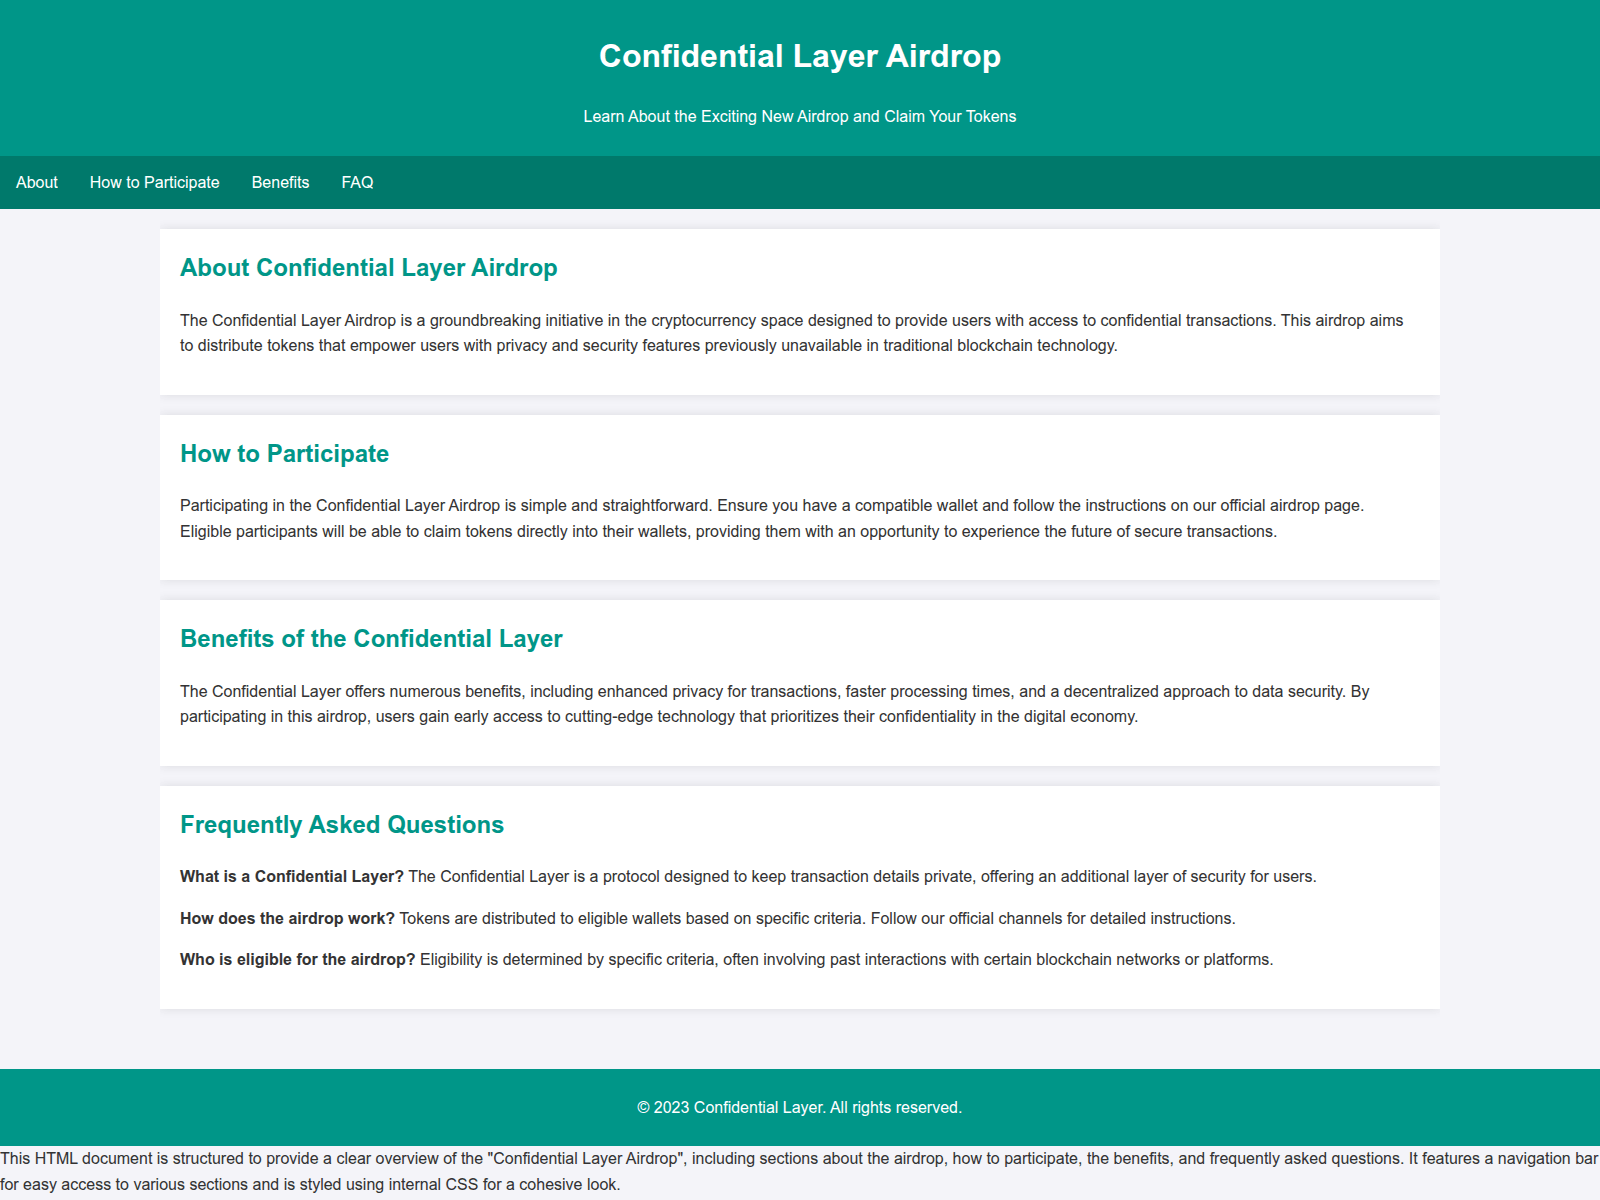Click the Frequently Asked Questions heading
The width and height of the screenshot is (1600, 1200).
click(x=341, y=825)
